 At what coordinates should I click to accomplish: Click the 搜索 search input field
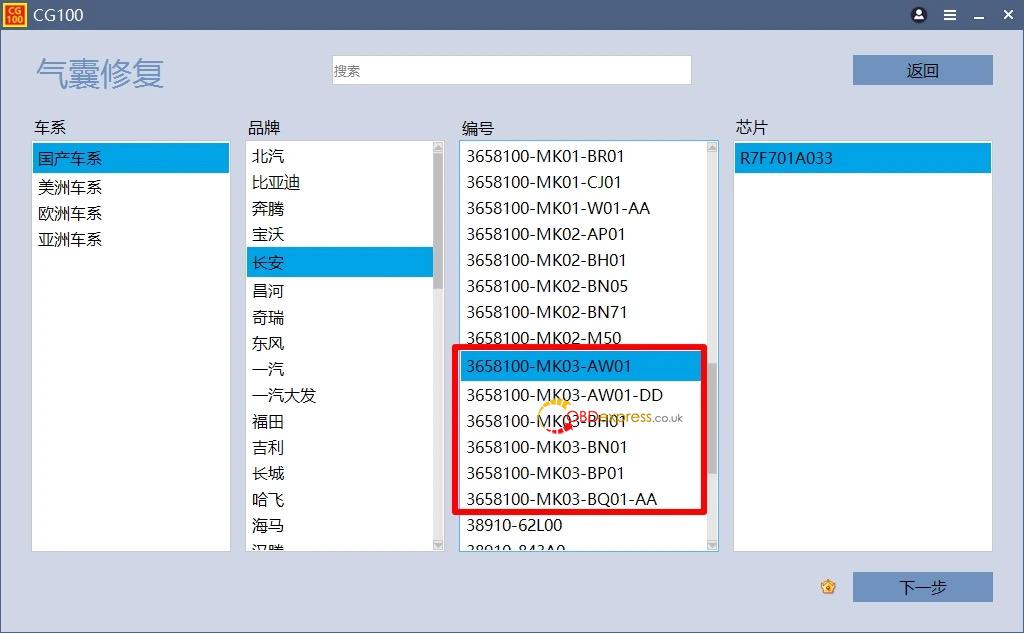point(511,70)
